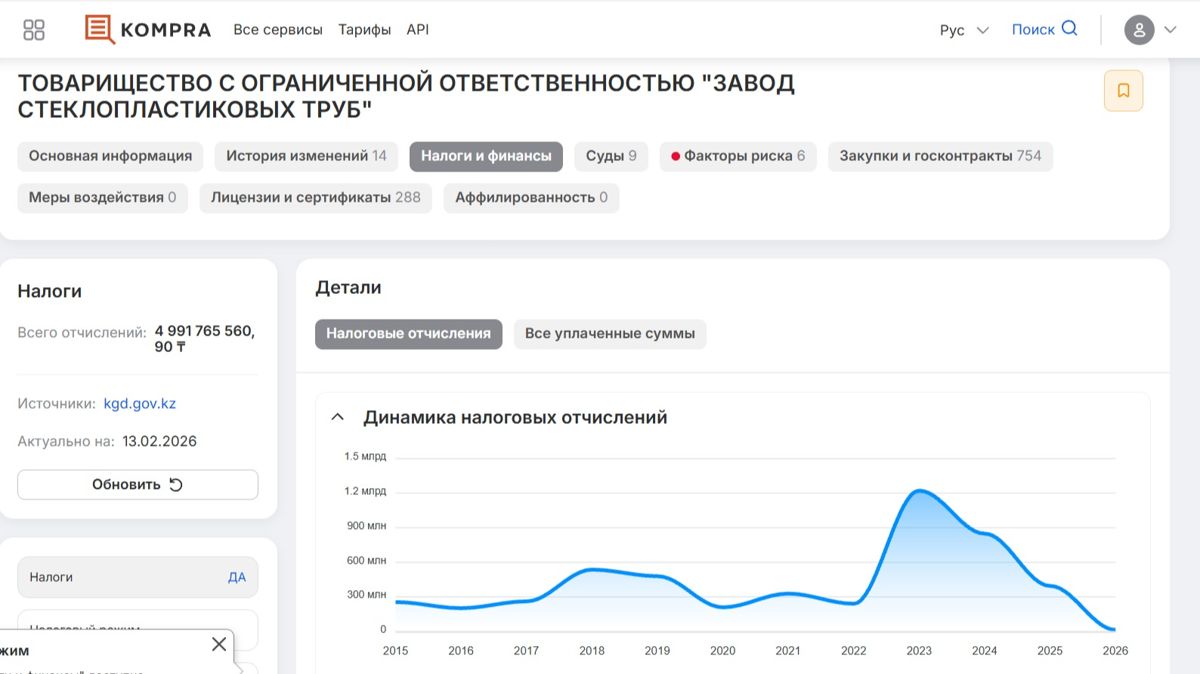The width and height of the screenshot is (1200, 674).
Task: Open the user profile avatar icon
Action: click(x=1139, y=29)
